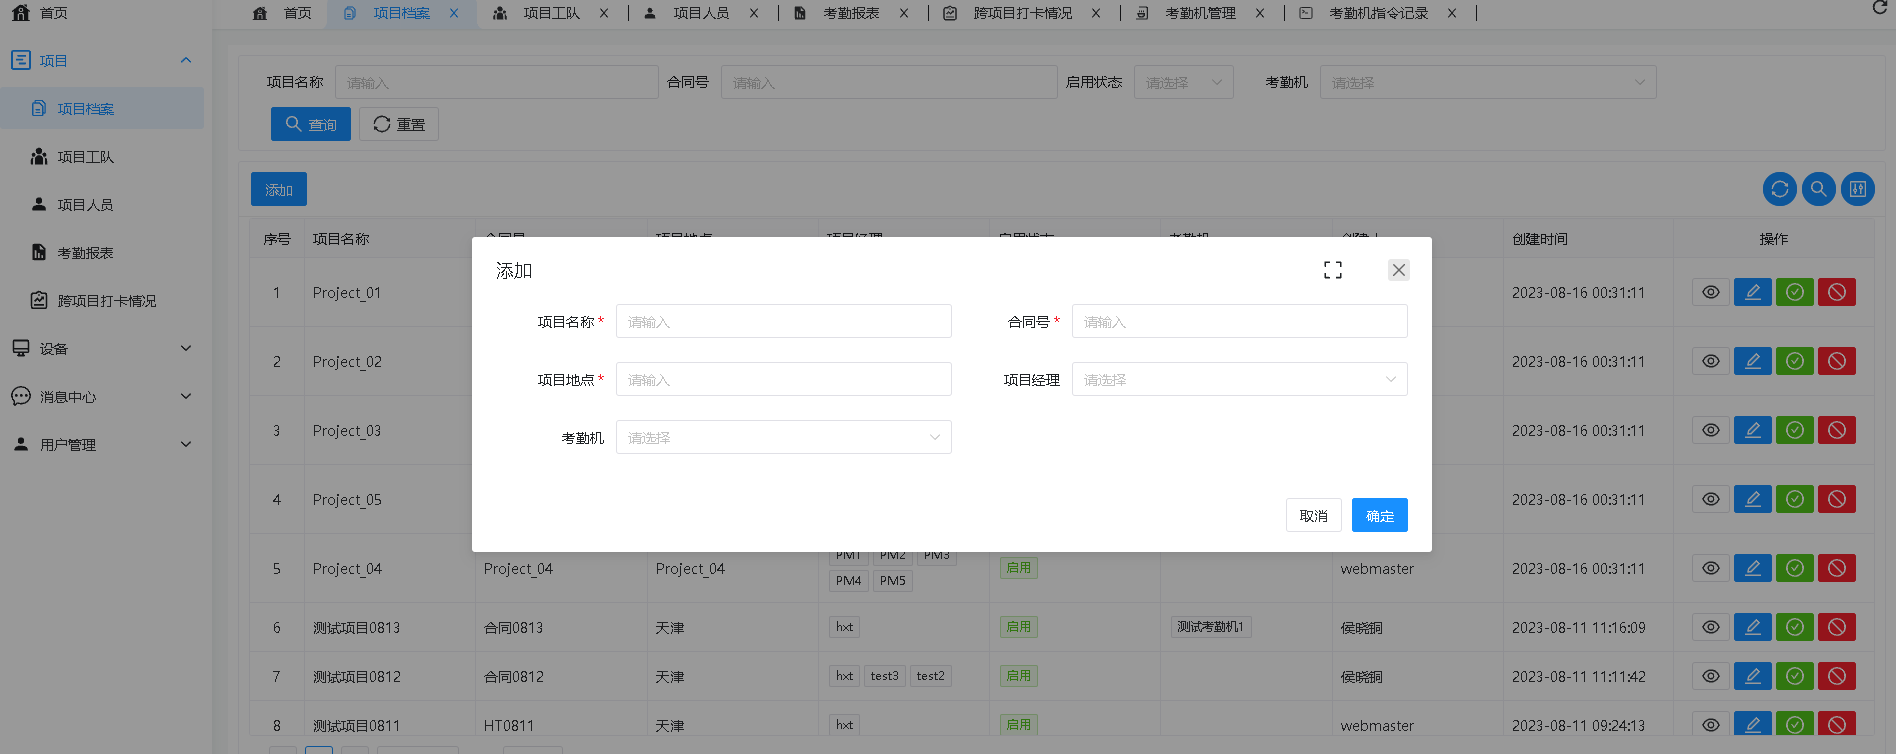Click the round search icon above the table
Screen dimensions: 1896x754
(1819, 189)
